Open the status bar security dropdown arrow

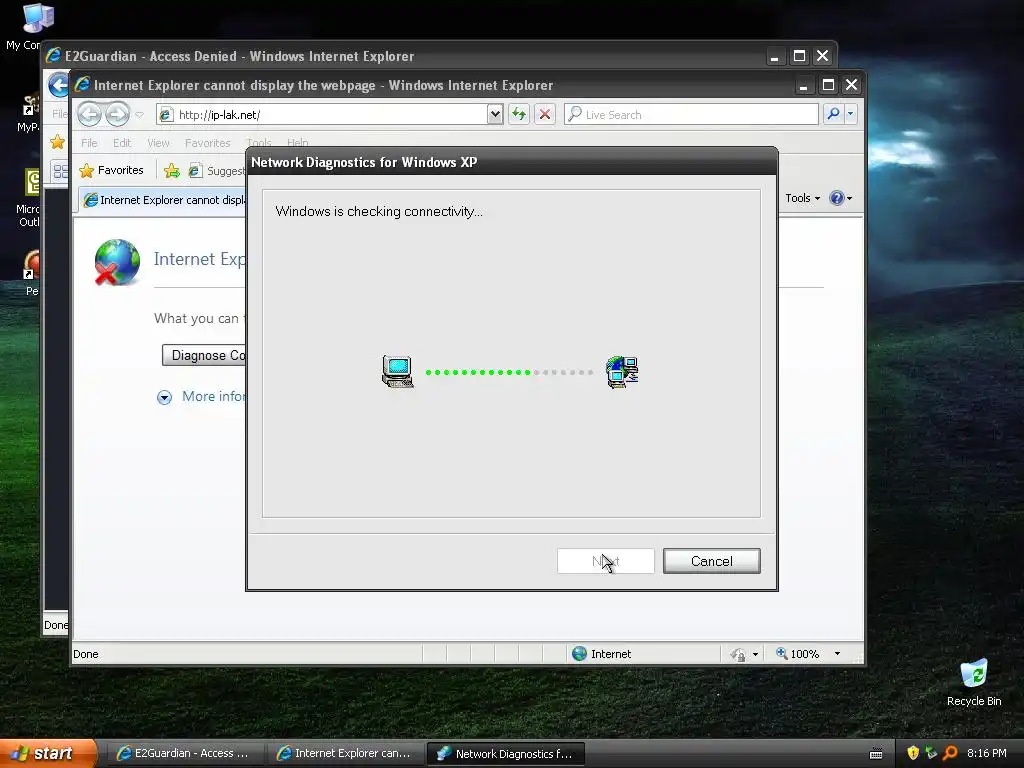[x=756, y=654]
